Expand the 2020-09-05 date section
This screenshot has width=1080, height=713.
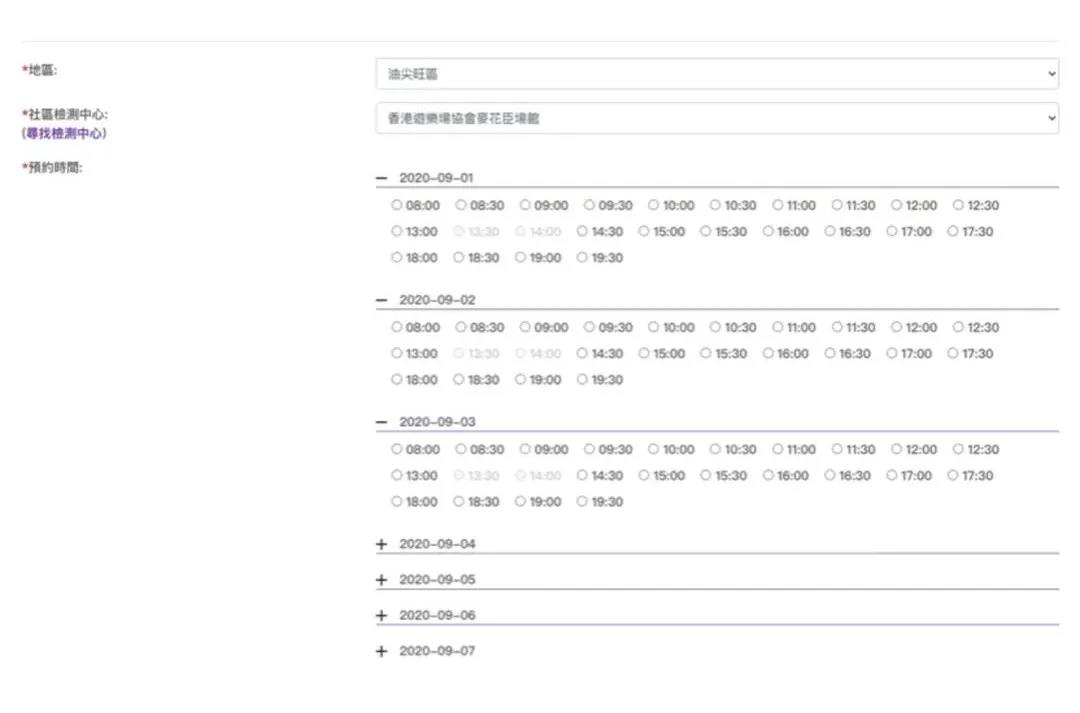(381, 580)
